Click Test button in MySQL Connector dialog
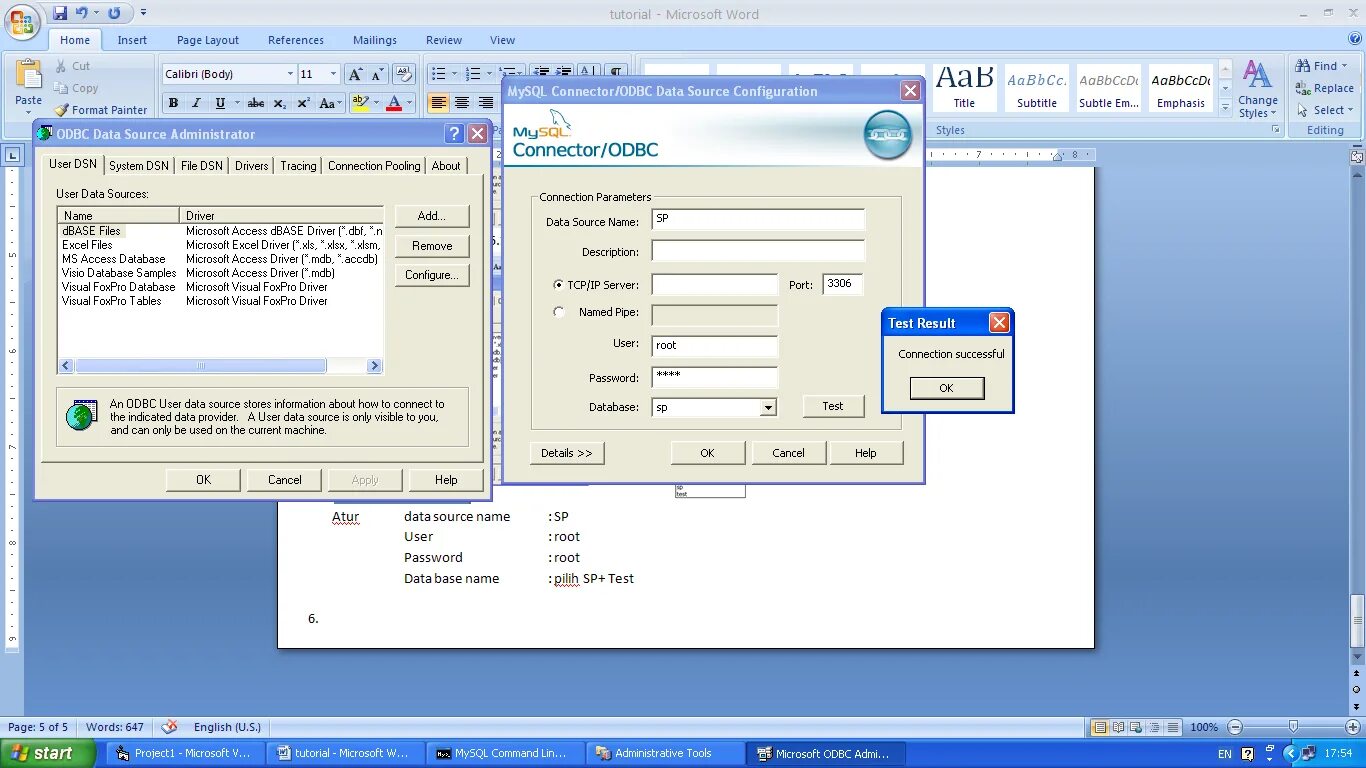 pos(833,406)
